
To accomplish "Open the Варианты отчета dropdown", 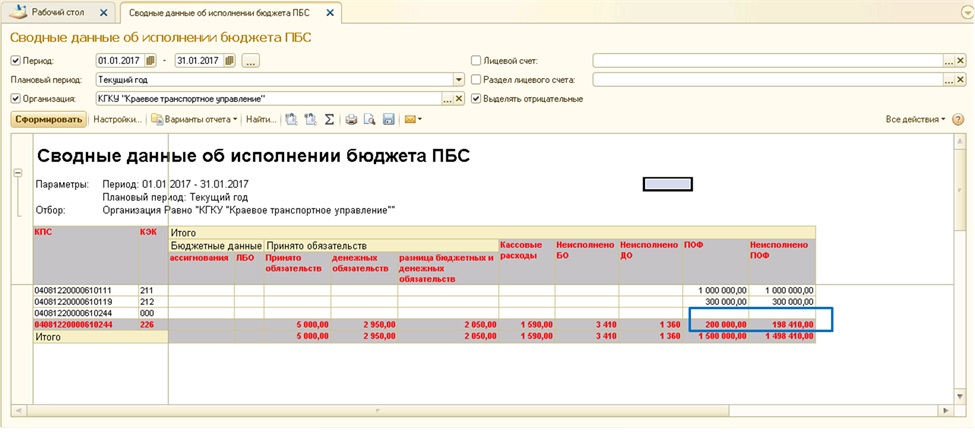I will click(197, 119).
